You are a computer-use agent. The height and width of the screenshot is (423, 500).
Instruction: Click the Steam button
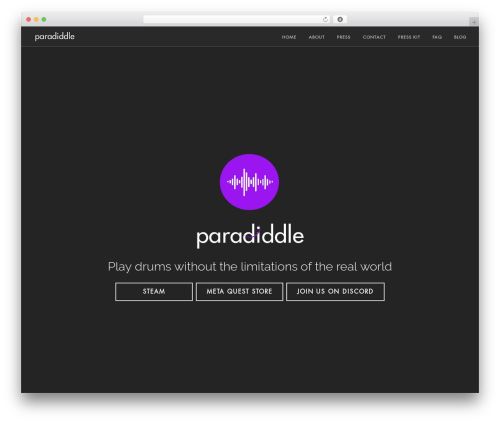[x=154, y=292]
